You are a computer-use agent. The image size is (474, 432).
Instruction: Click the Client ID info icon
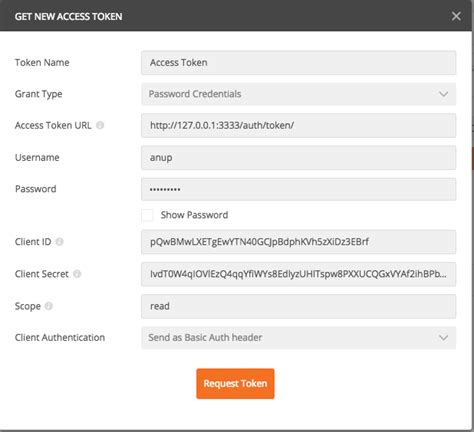(59, 242)
